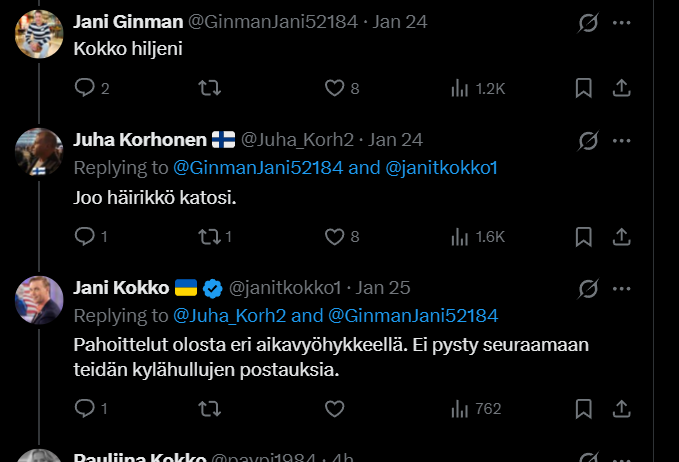
Task: Like Jani Ginman's "Kokko hiljeni" post
Action: (x=335, y=89)
